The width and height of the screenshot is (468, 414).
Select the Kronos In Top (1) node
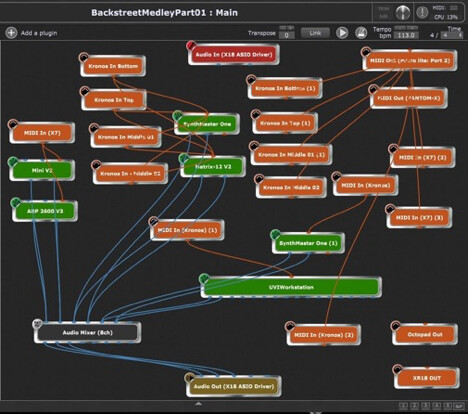(285, 123)
